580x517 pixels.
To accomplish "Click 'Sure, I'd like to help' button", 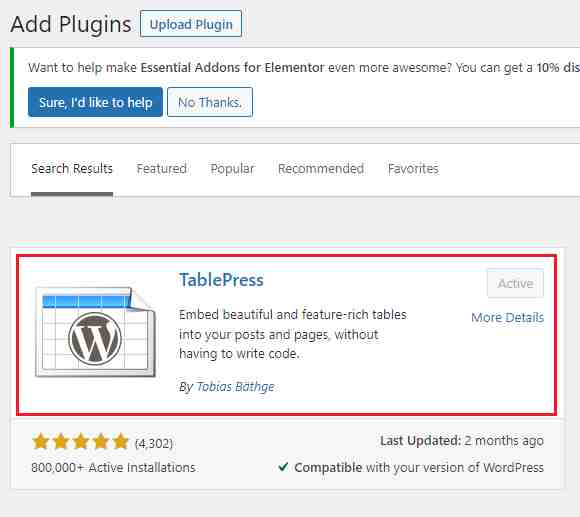I will point(95,102).
